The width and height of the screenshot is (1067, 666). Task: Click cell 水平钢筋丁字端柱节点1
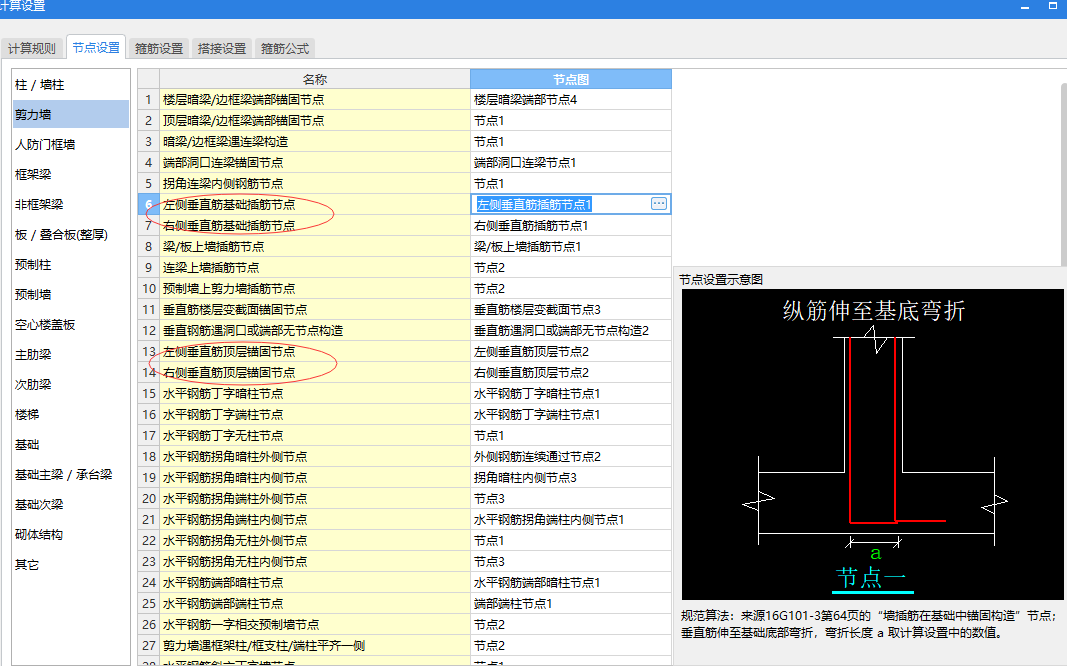coord(571,414)
